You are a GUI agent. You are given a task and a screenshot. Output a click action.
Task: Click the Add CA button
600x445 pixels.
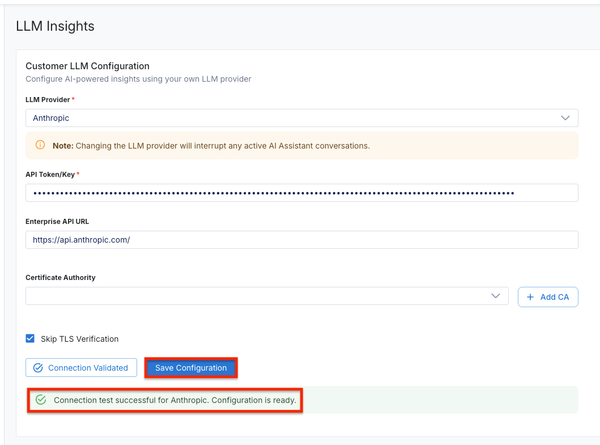pyautogui.click(x=548, y=297)
